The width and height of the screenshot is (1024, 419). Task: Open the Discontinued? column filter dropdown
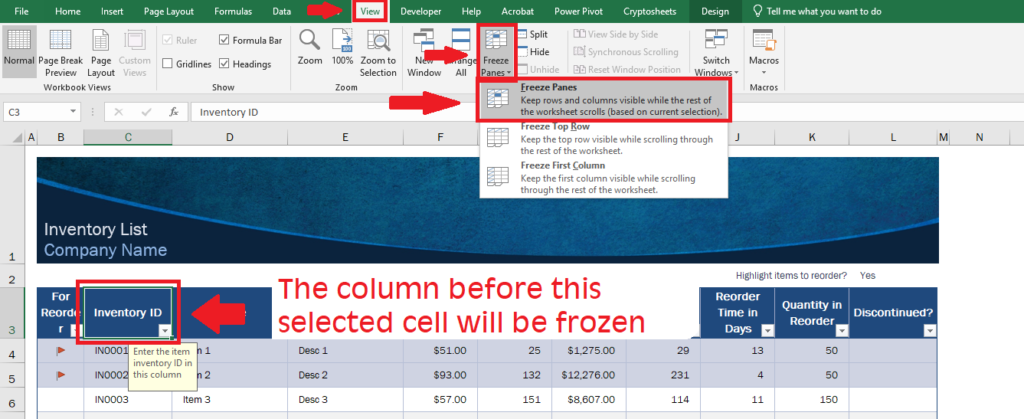click(930, 331)
